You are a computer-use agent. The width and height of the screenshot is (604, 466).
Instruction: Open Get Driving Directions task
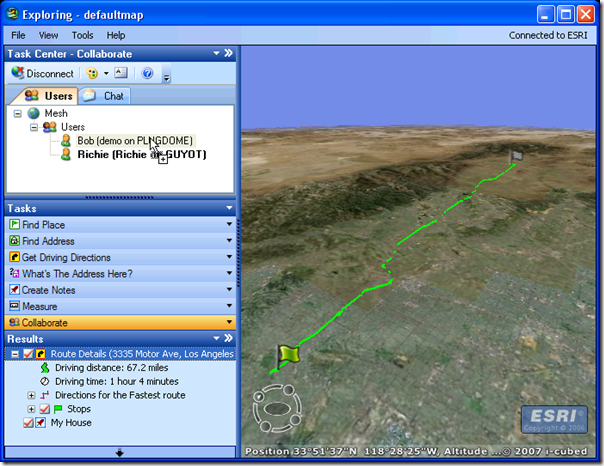pyautogui.click(x=120, y=257)
